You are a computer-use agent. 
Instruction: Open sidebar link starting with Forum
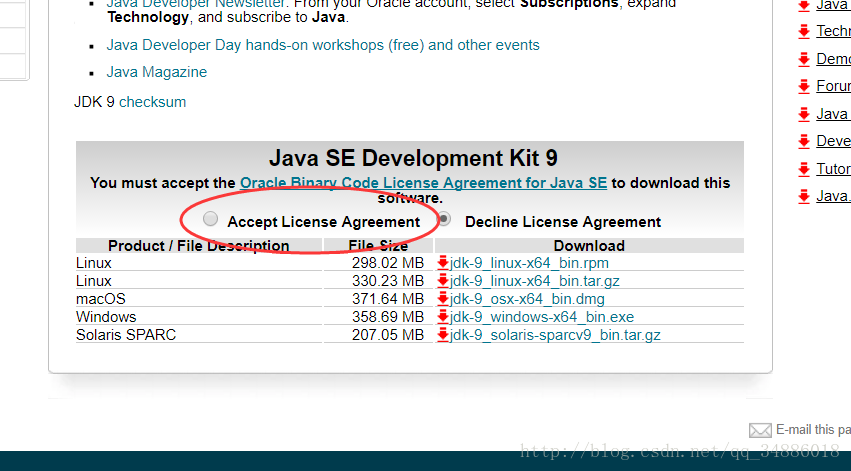[834, 86]
